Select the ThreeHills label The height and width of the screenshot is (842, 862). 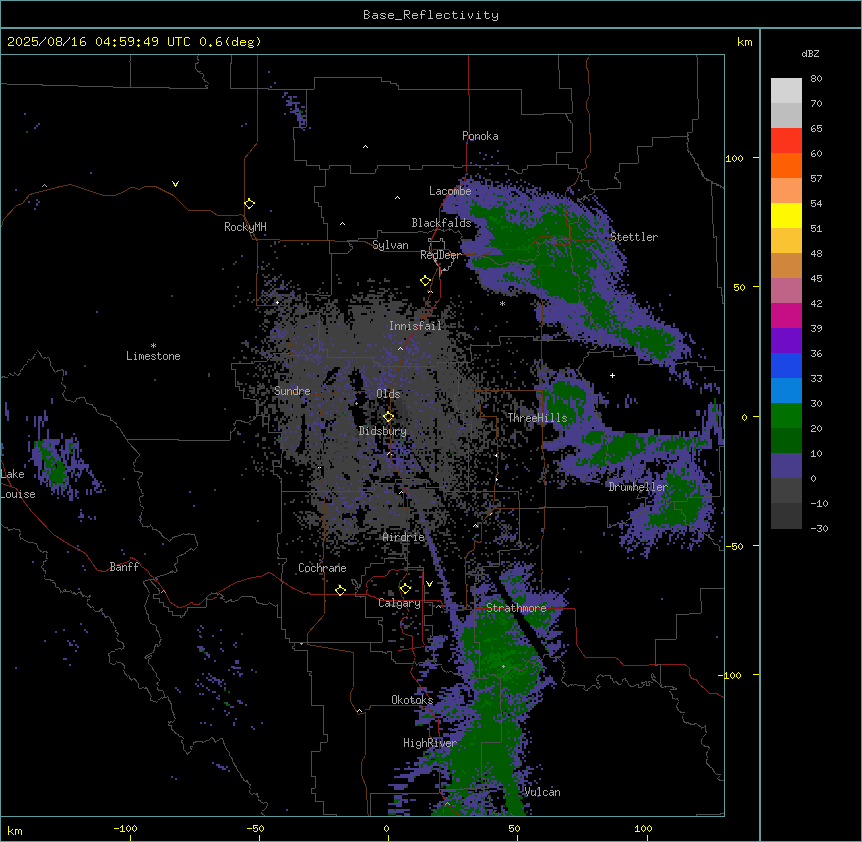[x=537, y=418]
